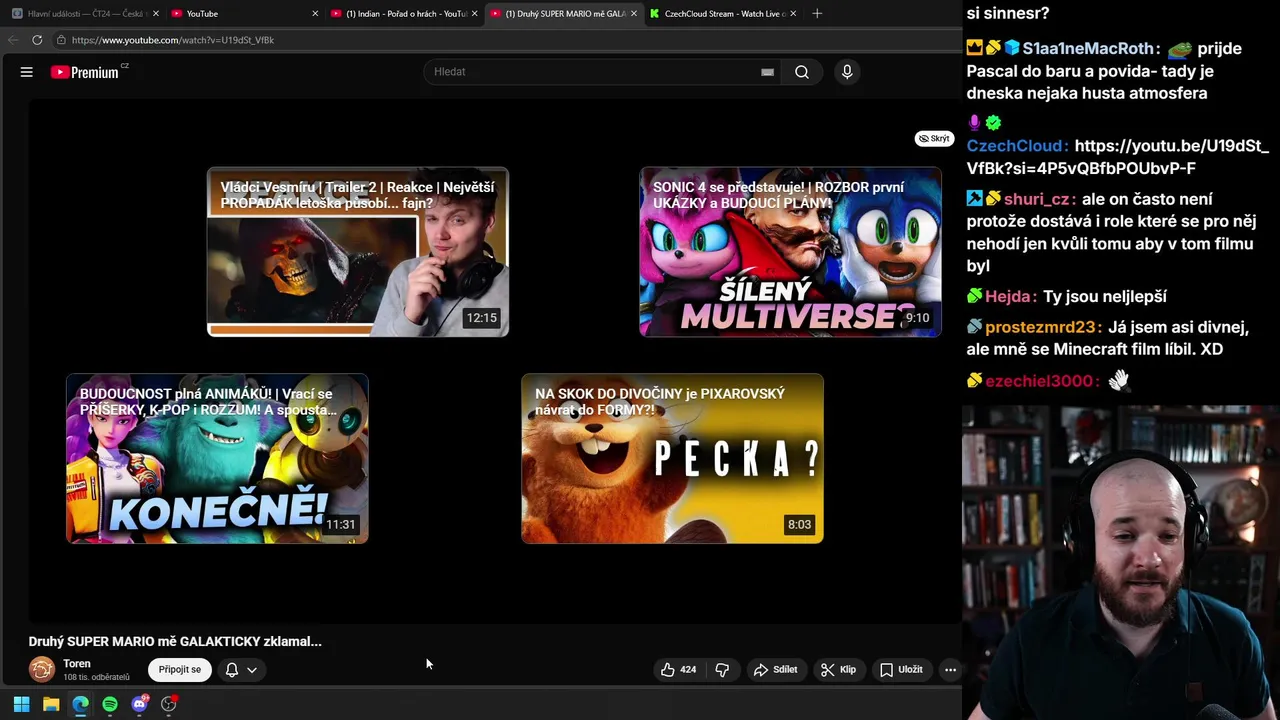The height and width of the screenshot is (720, 1280).
Task: Click the Připojit se join button
Action: (x=180, y=670)
